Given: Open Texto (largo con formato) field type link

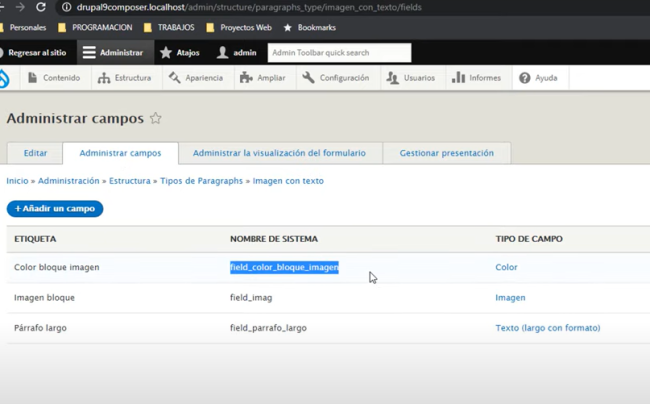Looking at the screenshot, I should tap(548, 328).
